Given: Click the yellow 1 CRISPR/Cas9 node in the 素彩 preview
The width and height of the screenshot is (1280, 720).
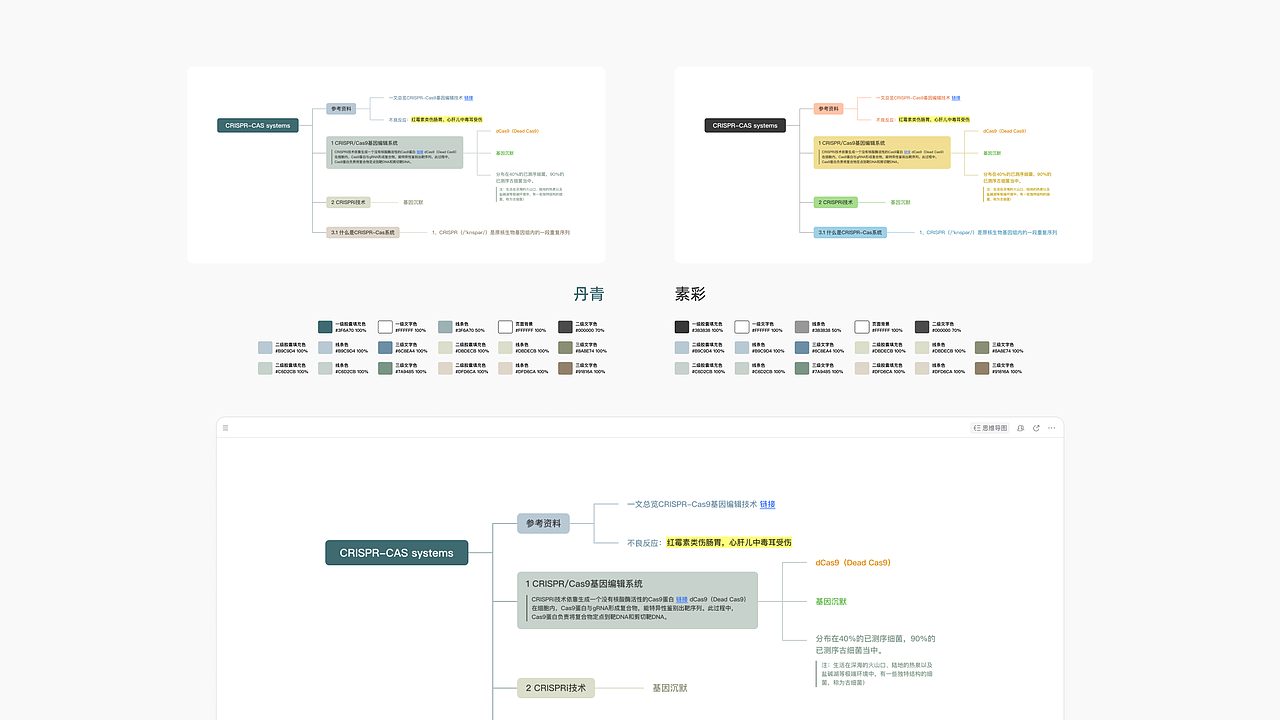Looking at the screenshot, I should [882, 153].
